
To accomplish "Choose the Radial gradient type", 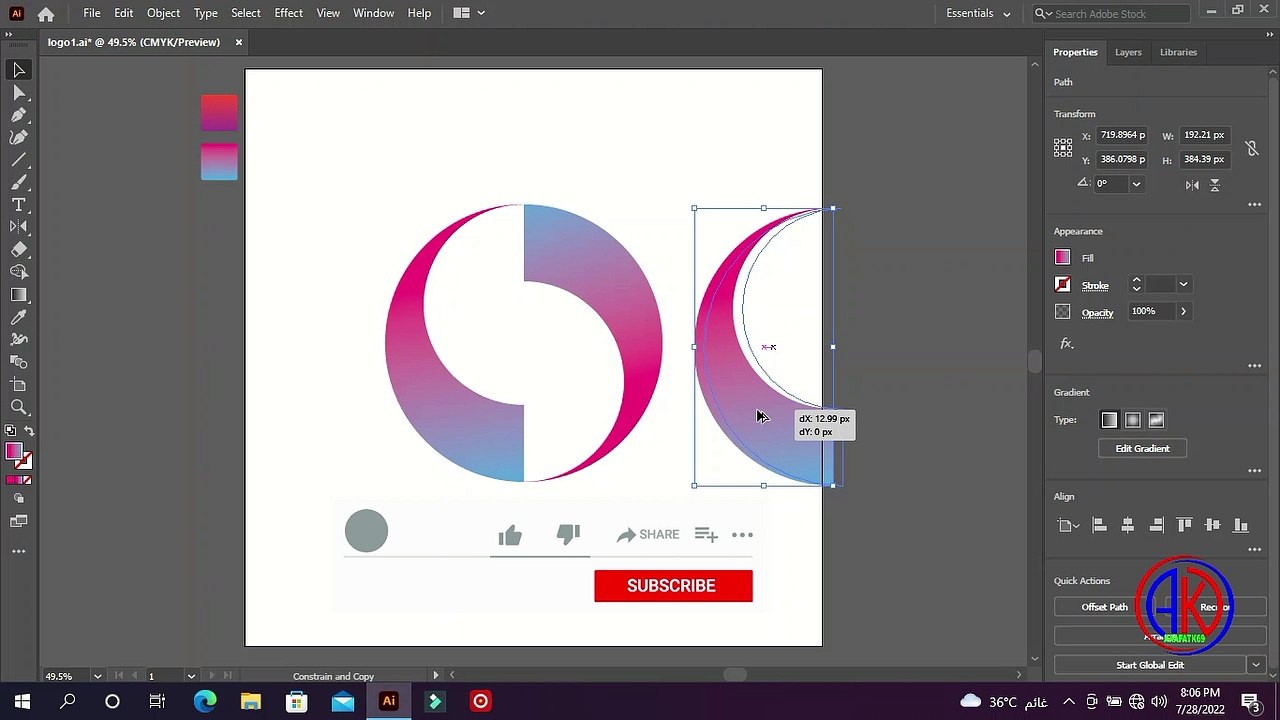I will [x=1133, y=420].
